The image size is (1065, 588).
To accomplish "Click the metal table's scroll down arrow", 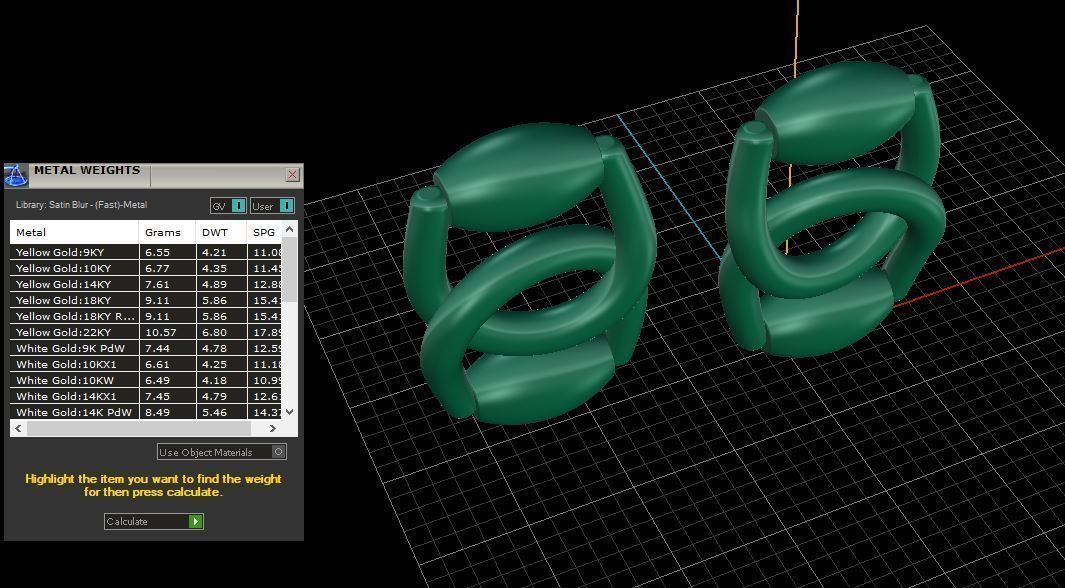I will point(290,411).
